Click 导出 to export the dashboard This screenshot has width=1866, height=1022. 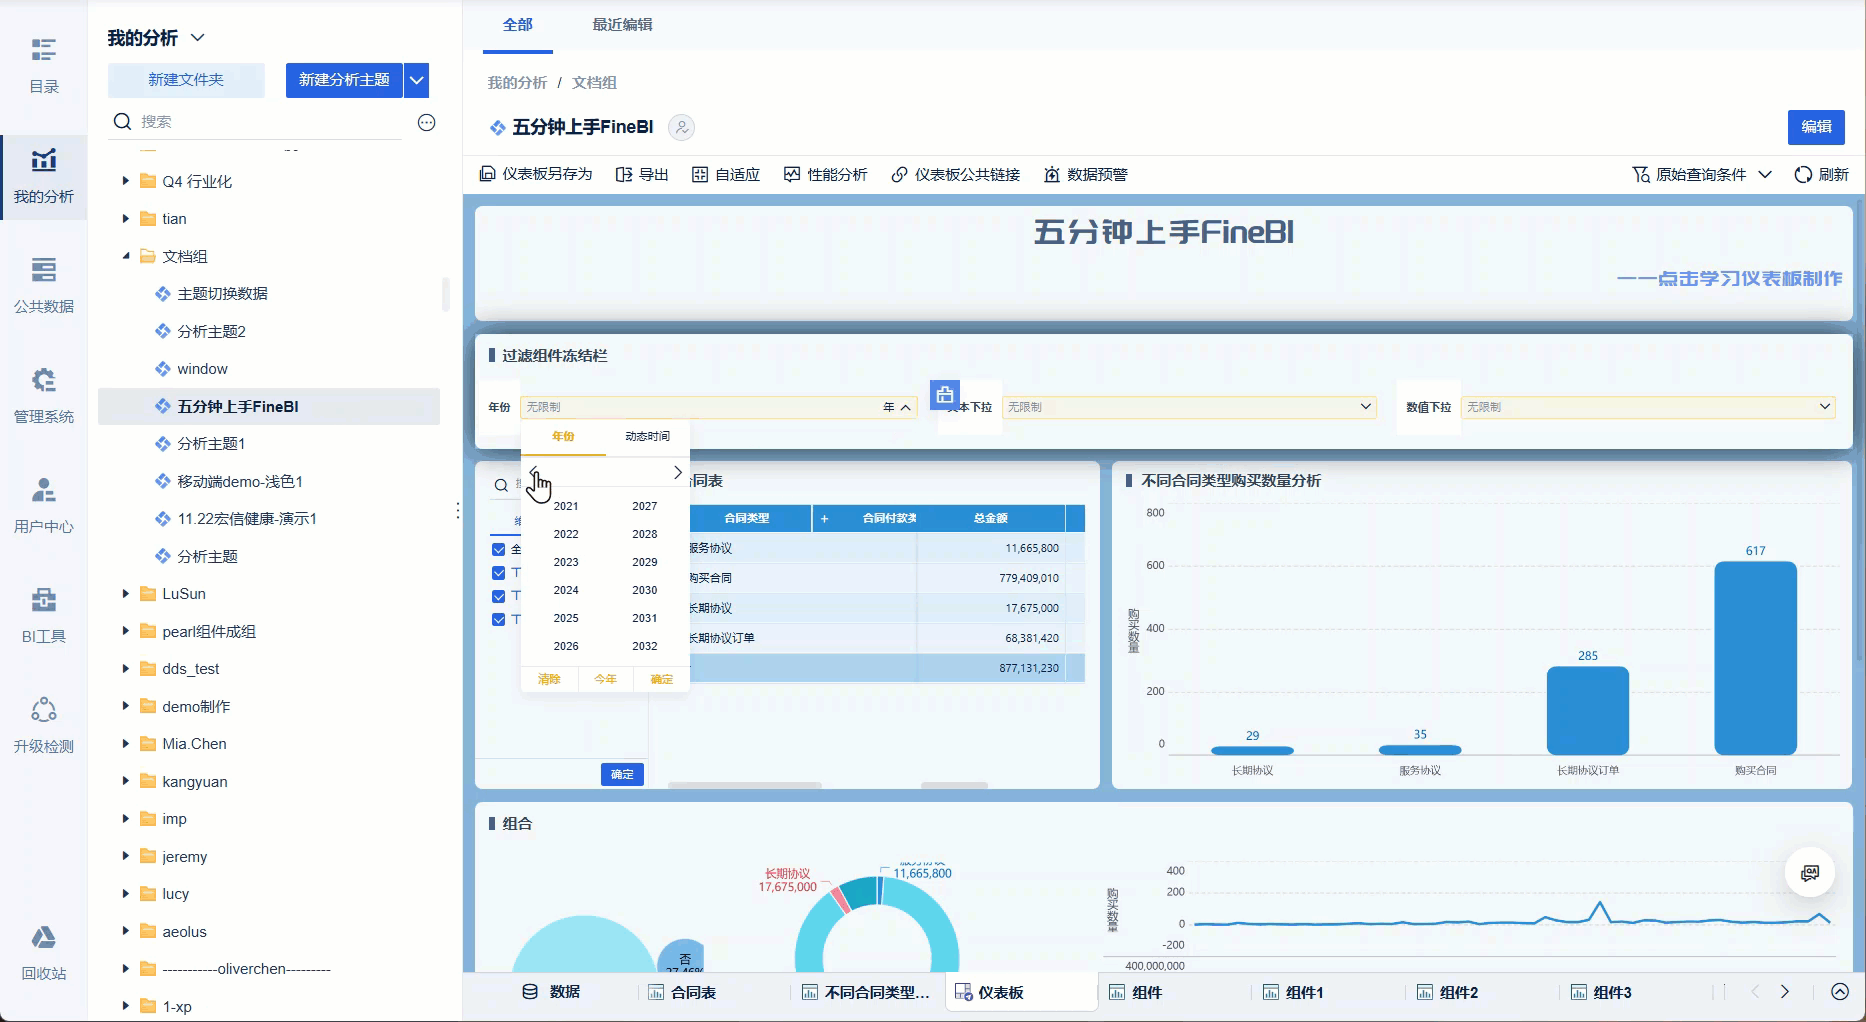click(x=642, y=174)
